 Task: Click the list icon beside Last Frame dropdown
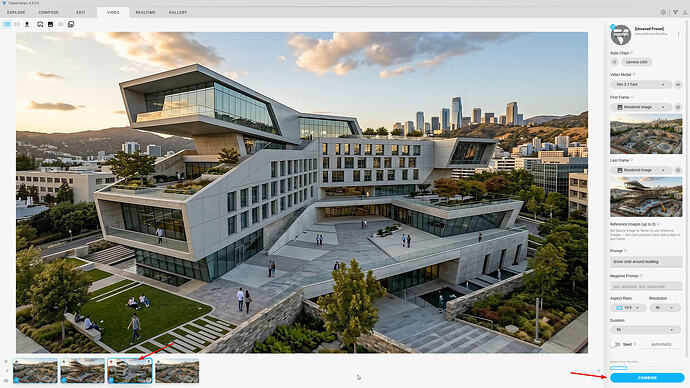[678, 170]
